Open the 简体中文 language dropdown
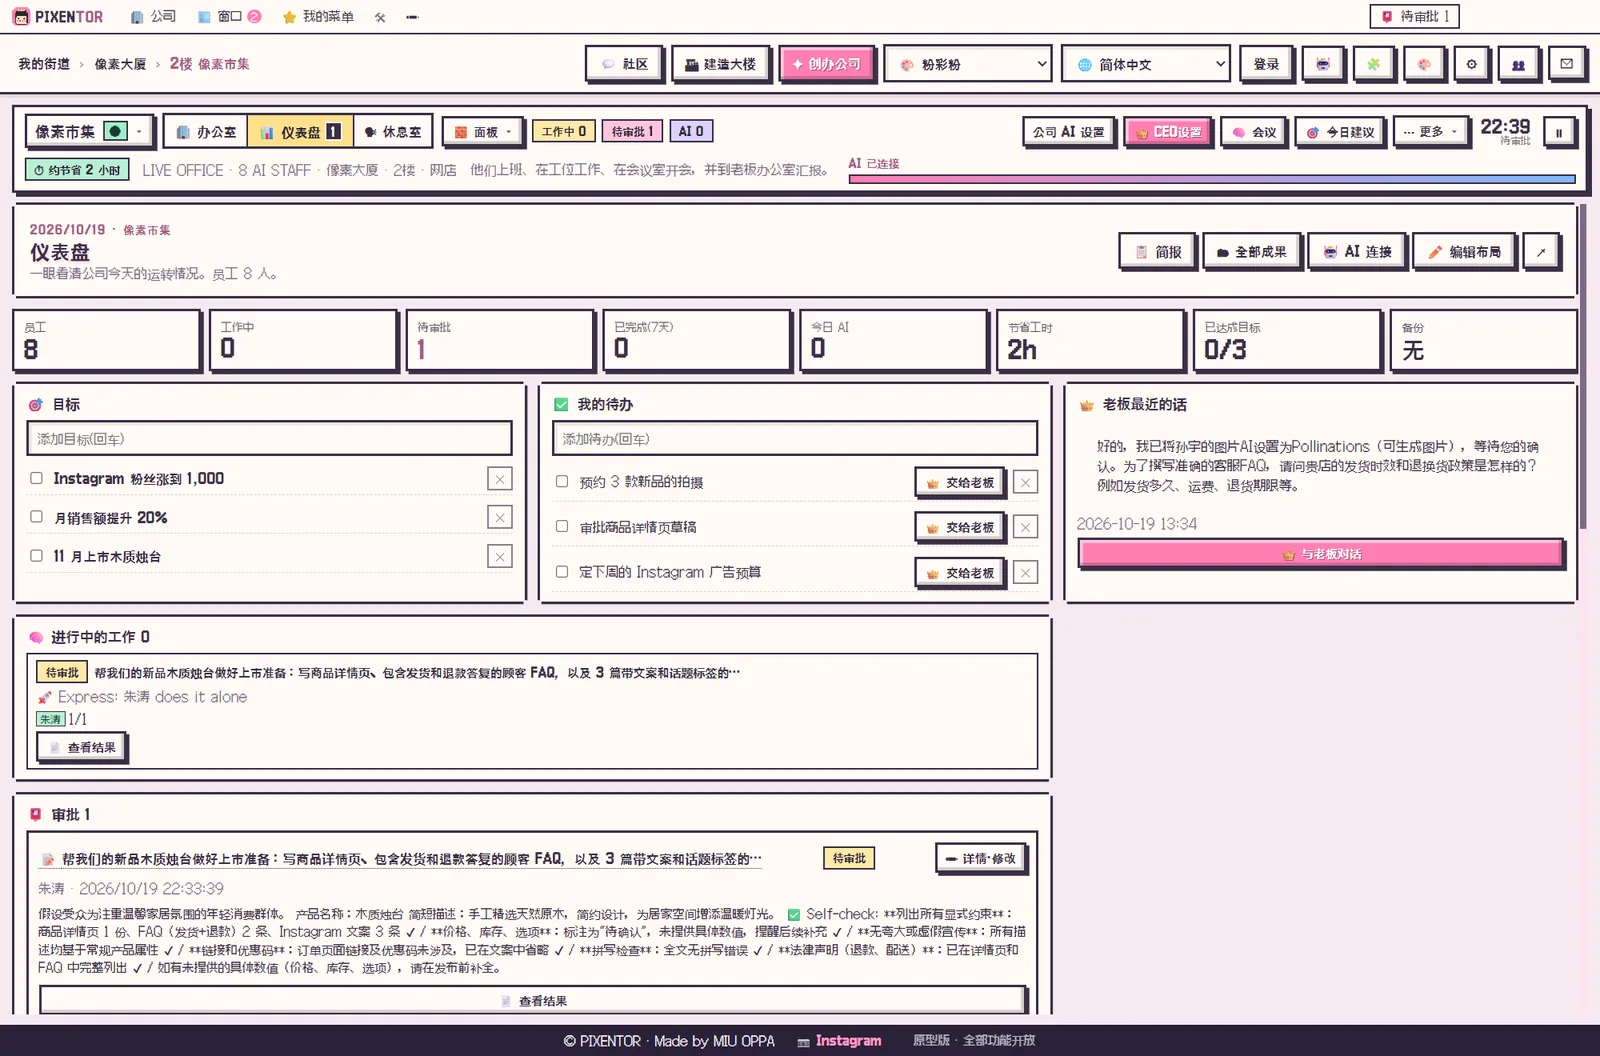The height and width of the screenshot is (1056, 1600). (1146, 64)
